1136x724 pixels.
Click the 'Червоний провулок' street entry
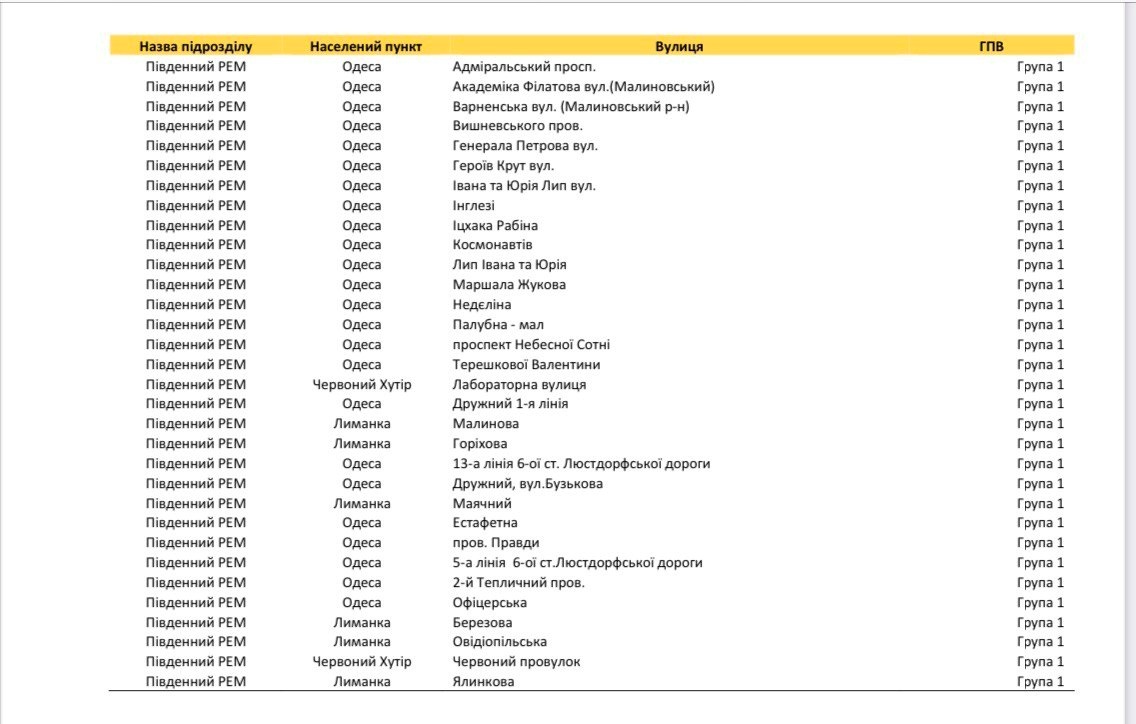click(x=516, y=662)
